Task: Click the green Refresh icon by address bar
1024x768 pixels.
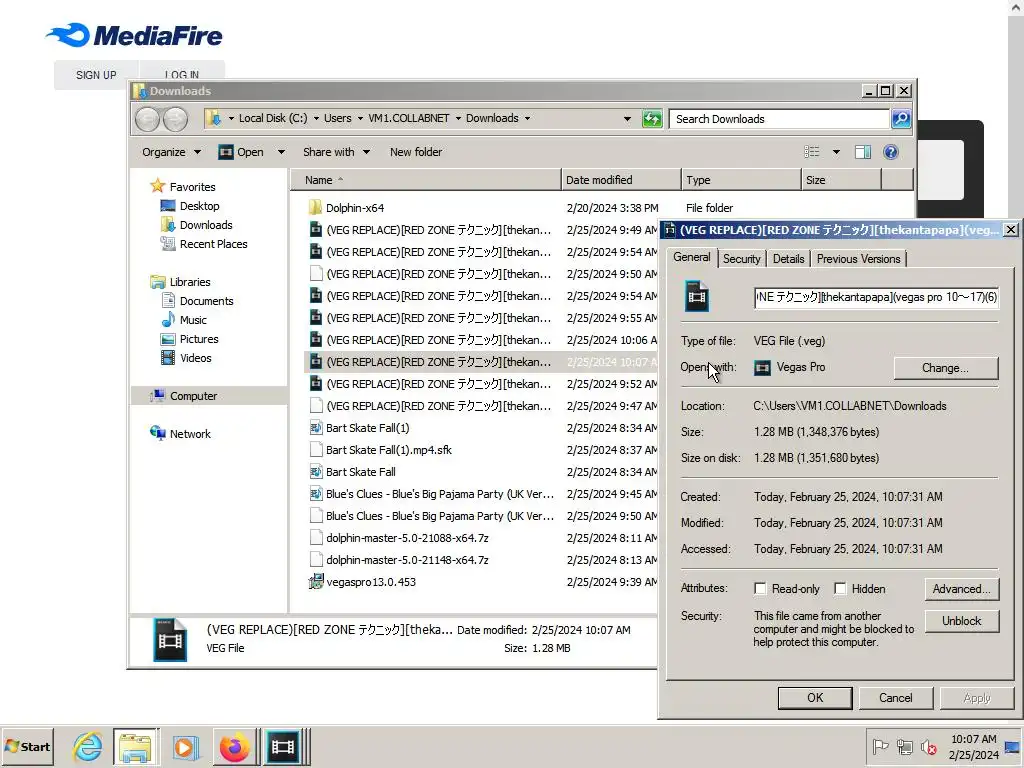Action: click(x=652, y=119)
